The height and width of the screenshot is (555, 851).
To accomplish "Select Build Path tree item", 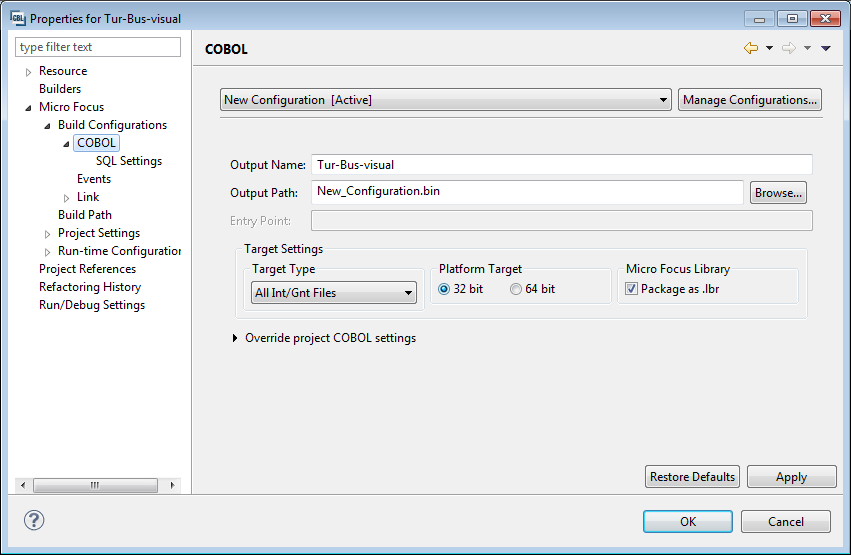I will (x=84, y=215).
